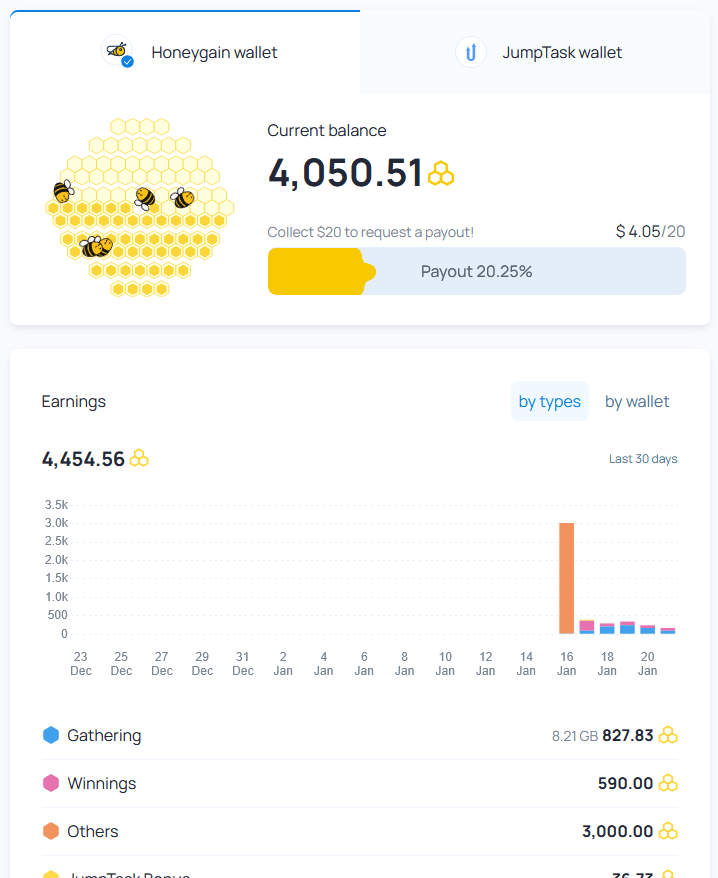The width and height of the screenshot is (718, 878).
Task: Click the Winnings earnings row label
Action: click(x=101, y=783)
